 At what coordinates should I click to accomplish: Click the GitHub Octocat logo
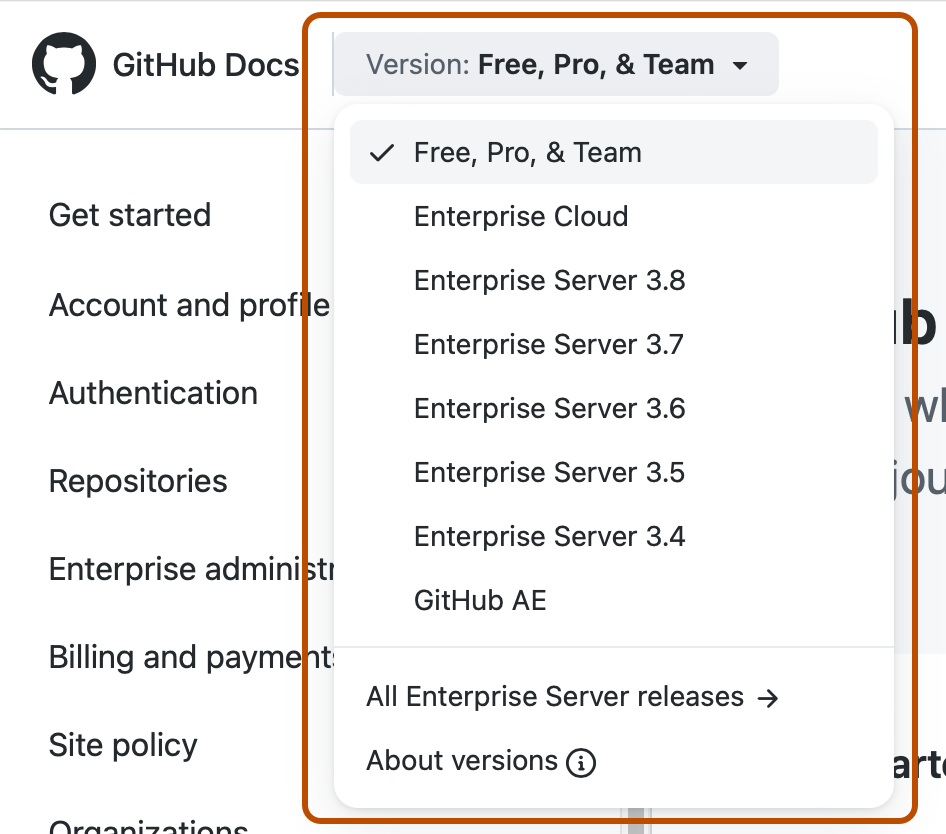64,63
